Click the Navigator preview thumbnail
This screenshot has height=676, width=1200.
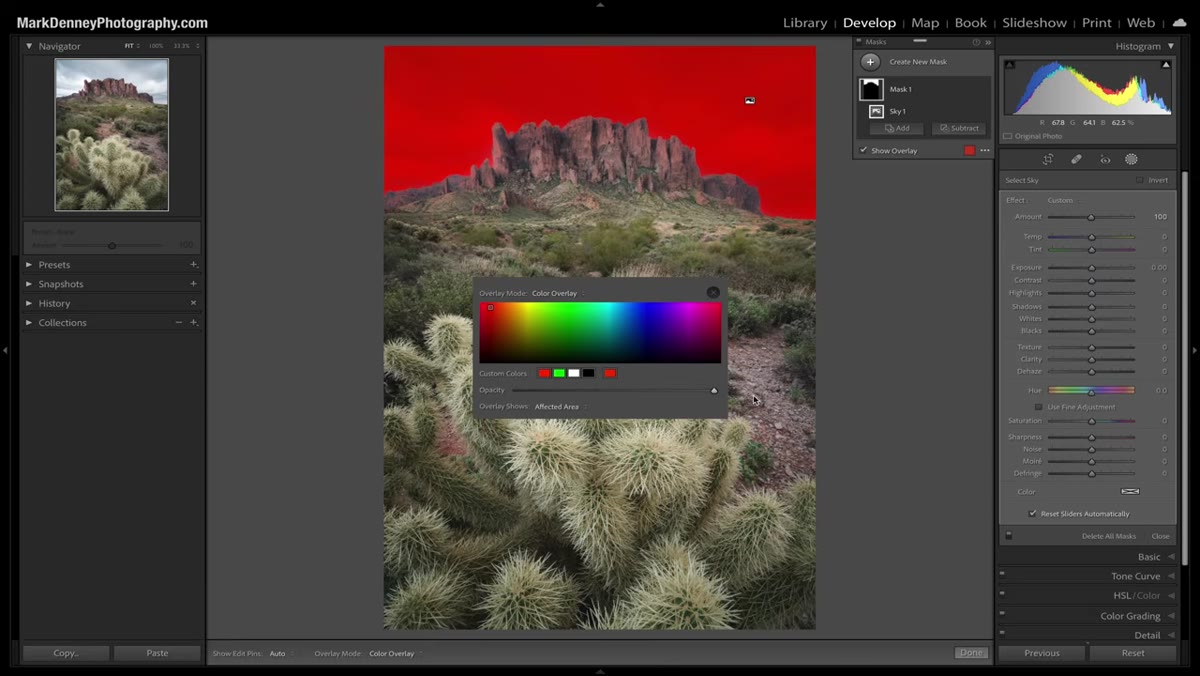111,134
